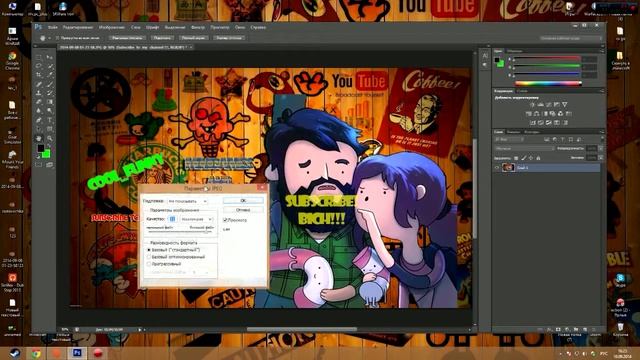The width and height of the screenshot is (640, 360).
Task: Open layer filter kind dropdown
Action: tap(509, 140)
